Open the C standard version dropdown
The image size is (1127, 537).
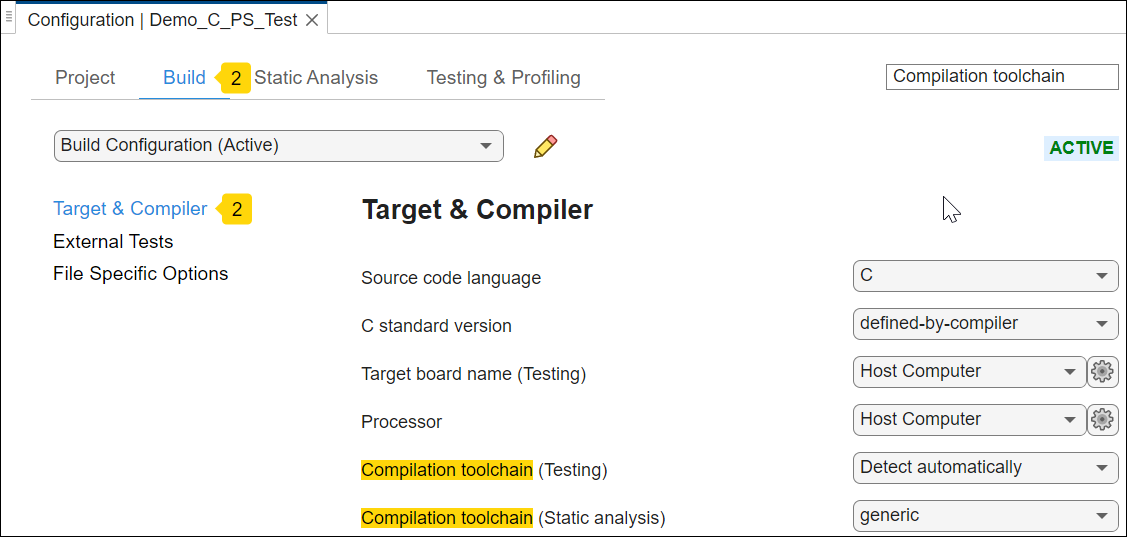[x=985, y=324]
